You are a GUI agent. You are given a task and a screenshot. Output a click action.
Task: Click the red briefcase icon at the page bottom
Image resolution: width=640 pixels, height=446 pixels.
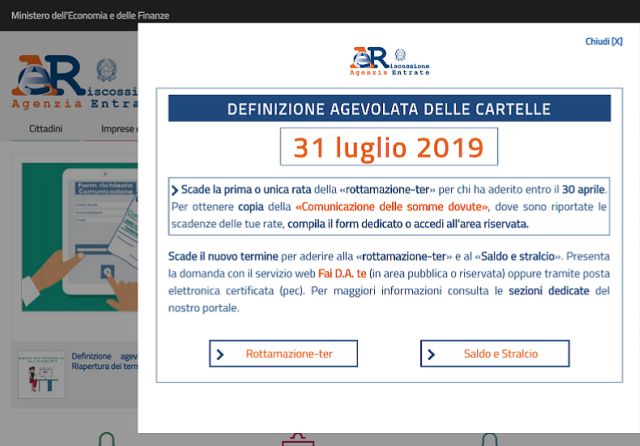(x=298, y=440)
